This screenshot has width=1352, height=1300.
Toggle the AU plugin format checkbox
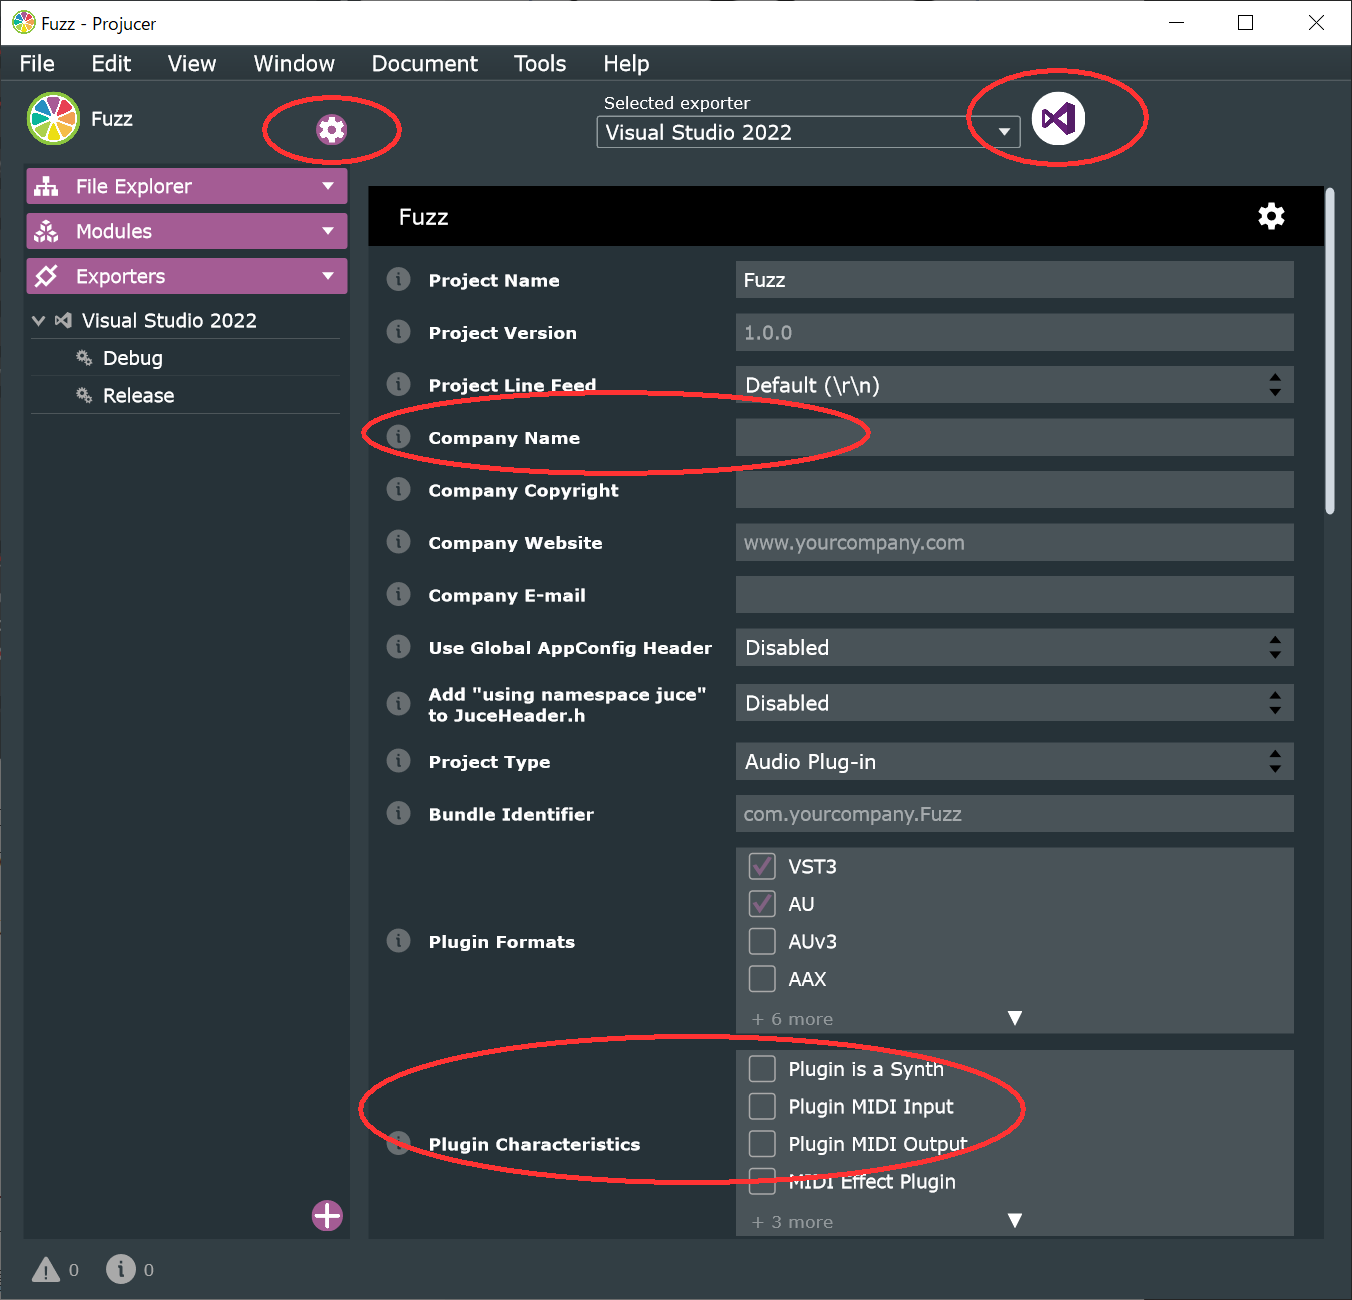point(762,904)
